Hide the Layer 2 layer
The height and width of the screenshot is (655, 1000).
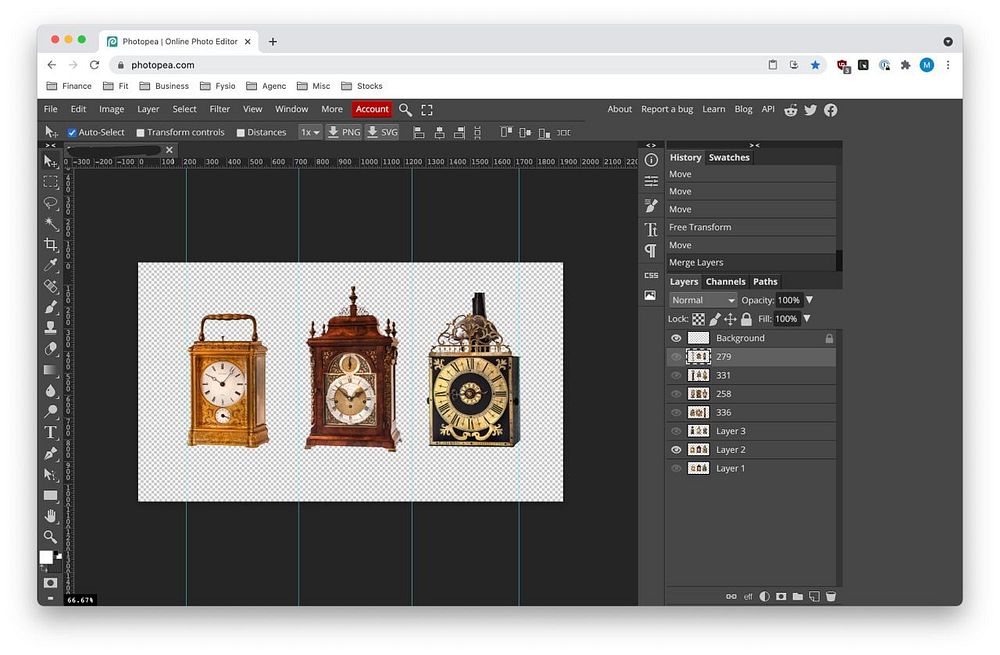(676, 450)
